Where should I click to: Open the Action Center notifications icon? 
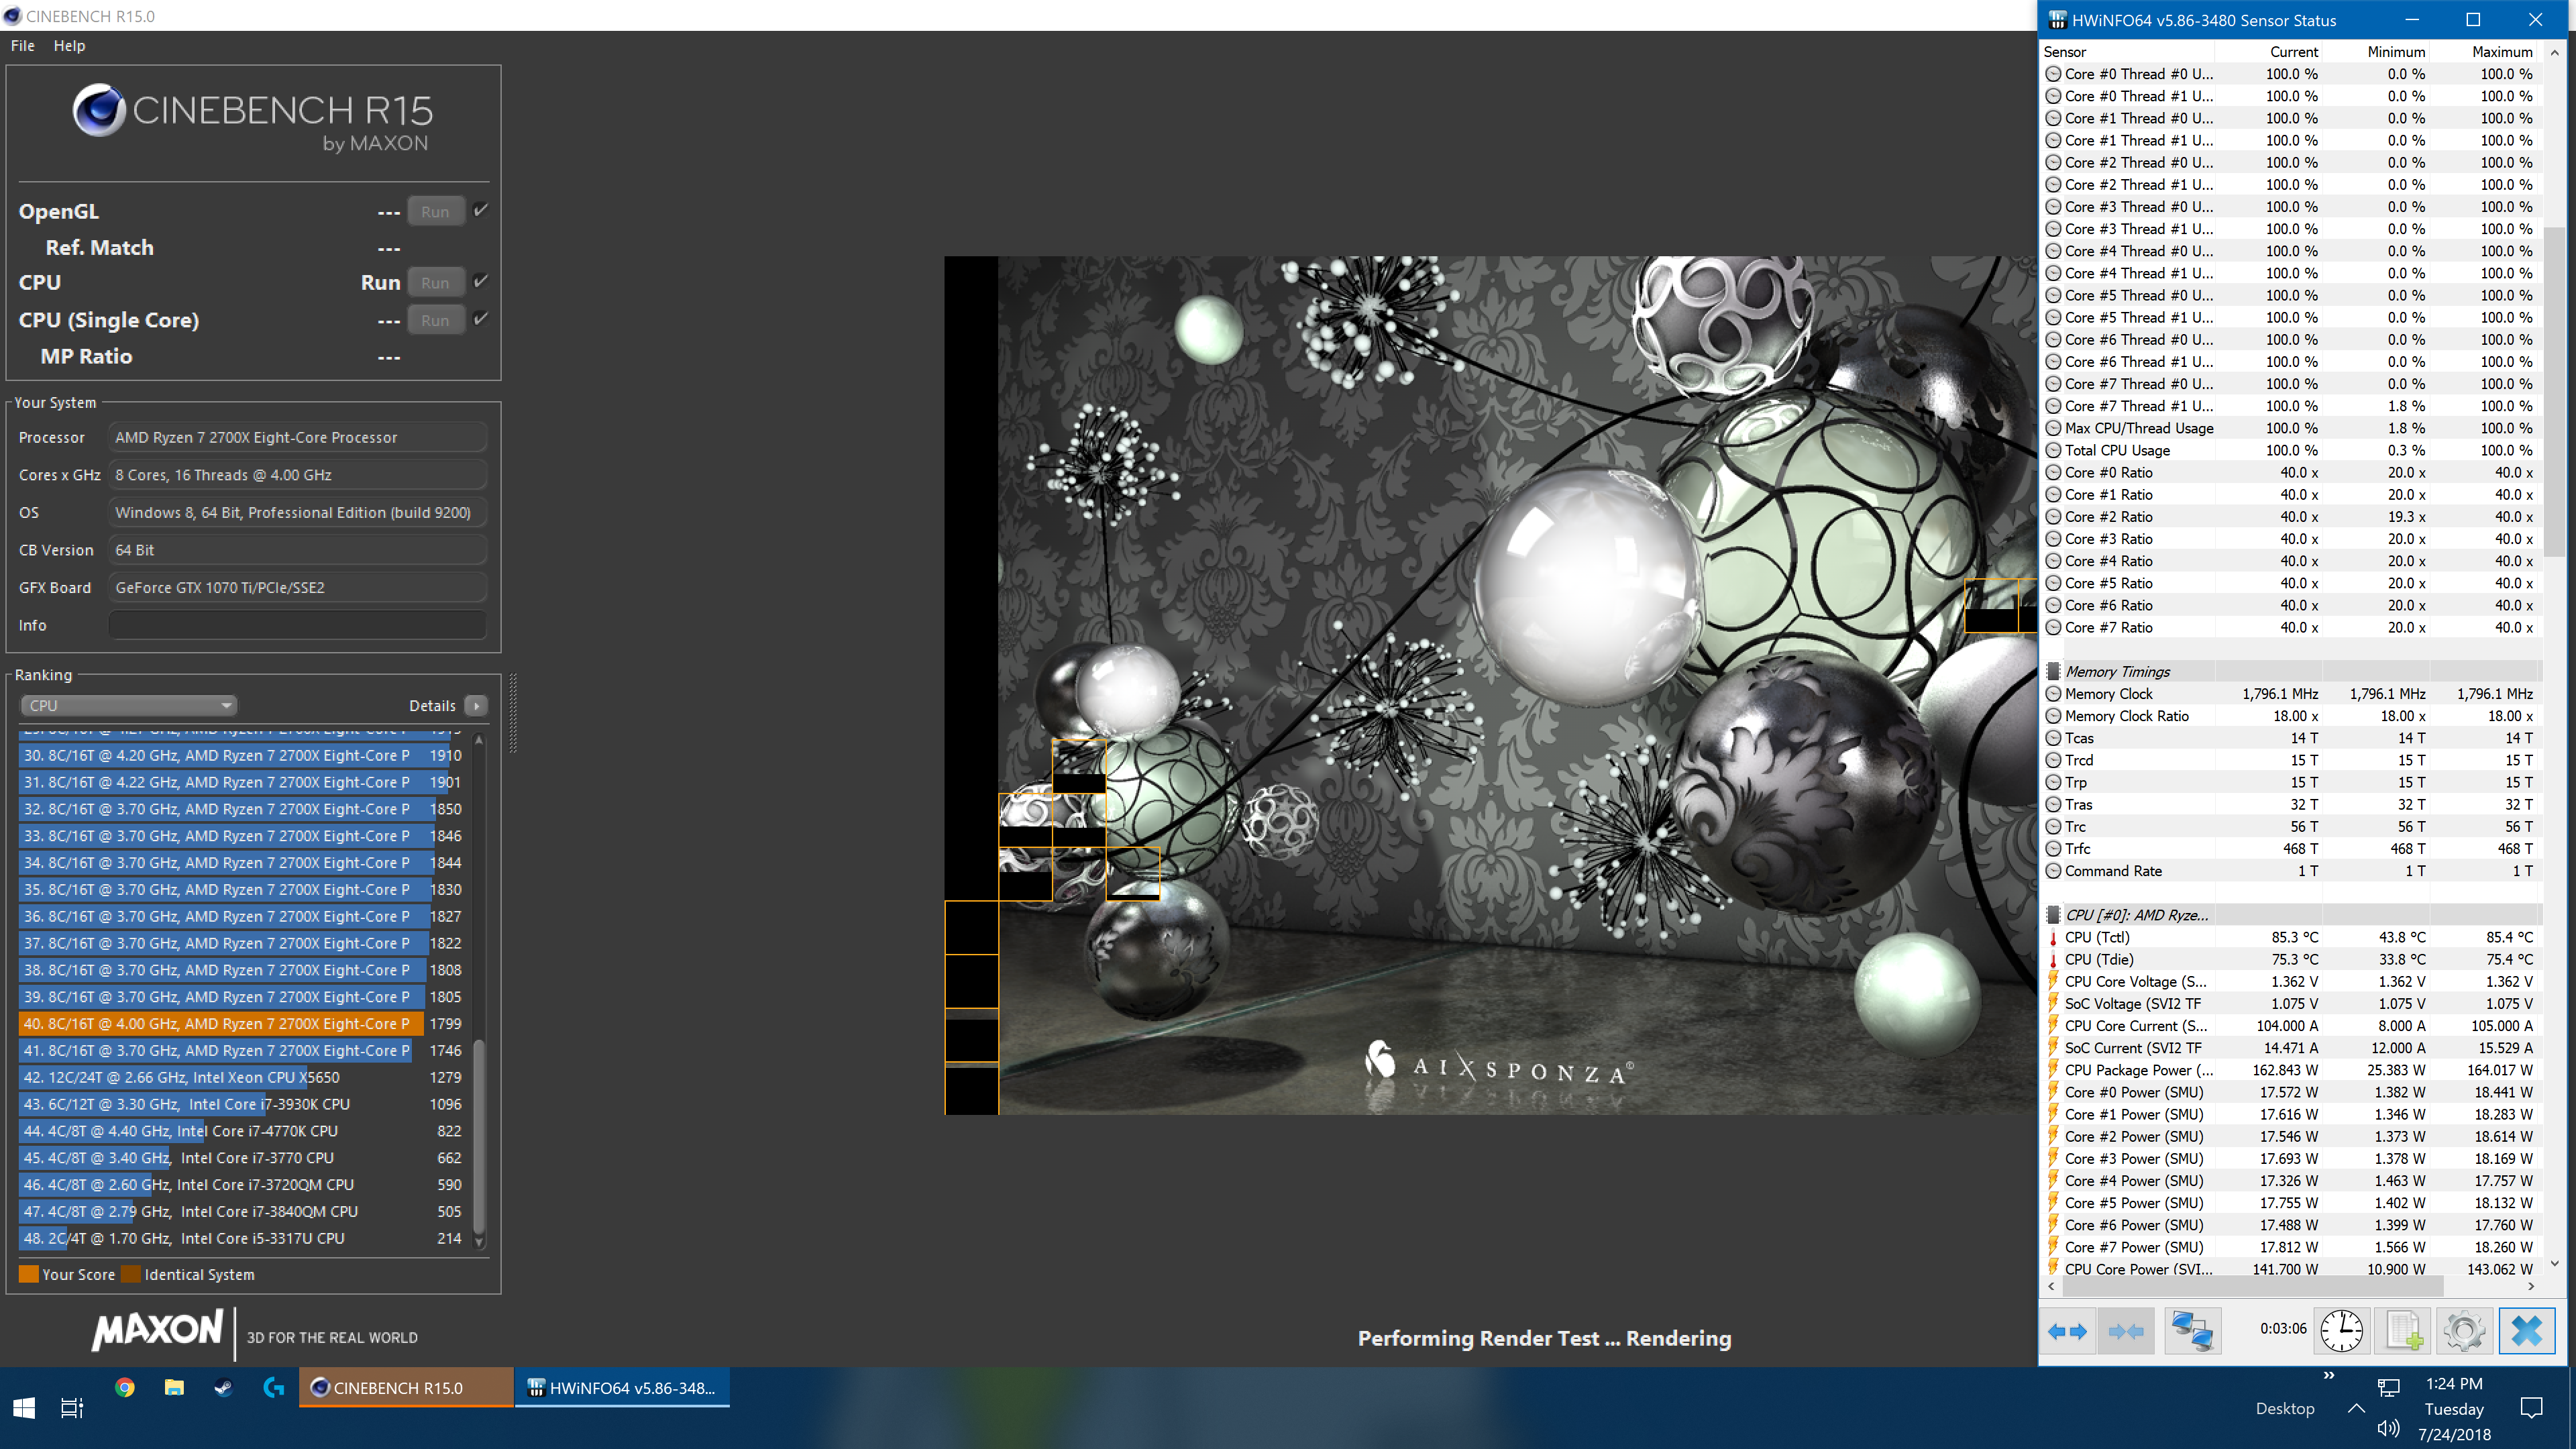(2531, 1408)
